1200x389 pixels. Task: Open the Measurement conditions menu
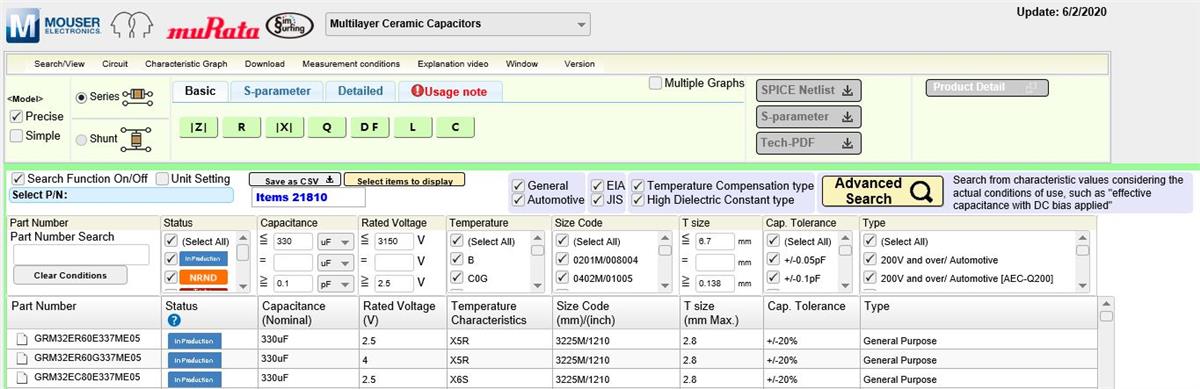point(351,64)
